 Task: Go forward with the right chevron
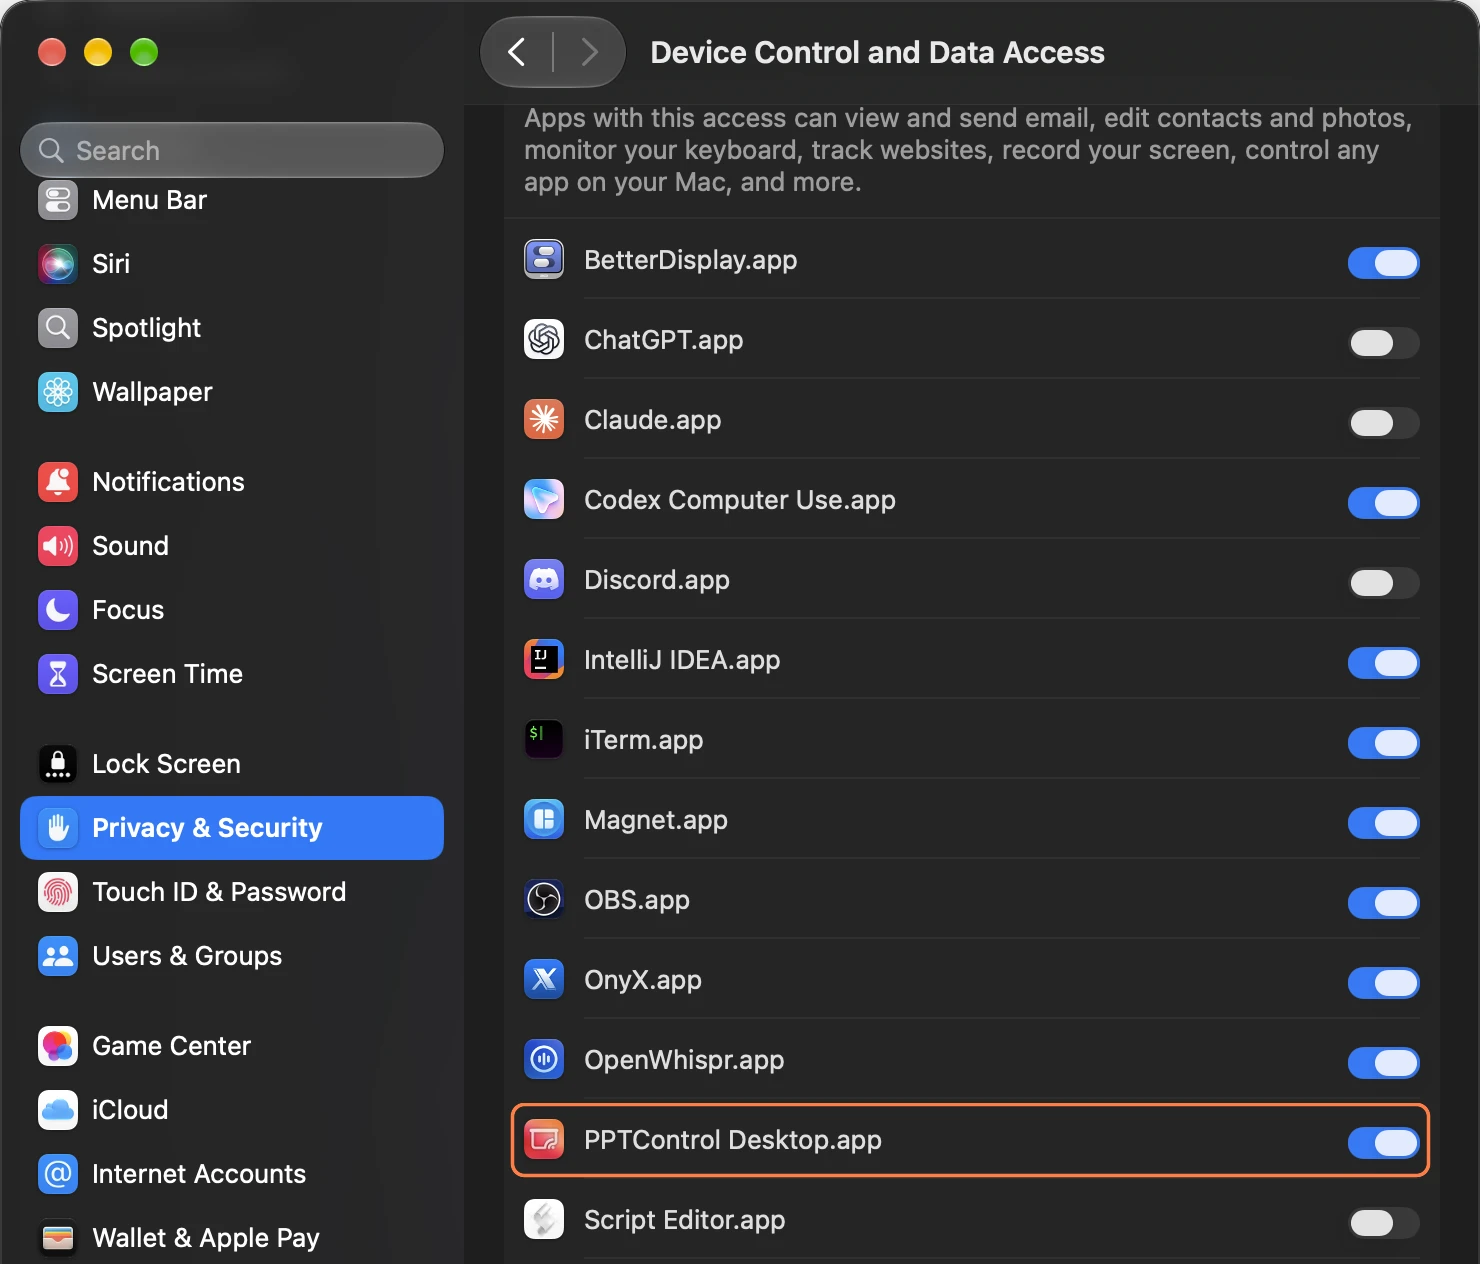(589, 52)
